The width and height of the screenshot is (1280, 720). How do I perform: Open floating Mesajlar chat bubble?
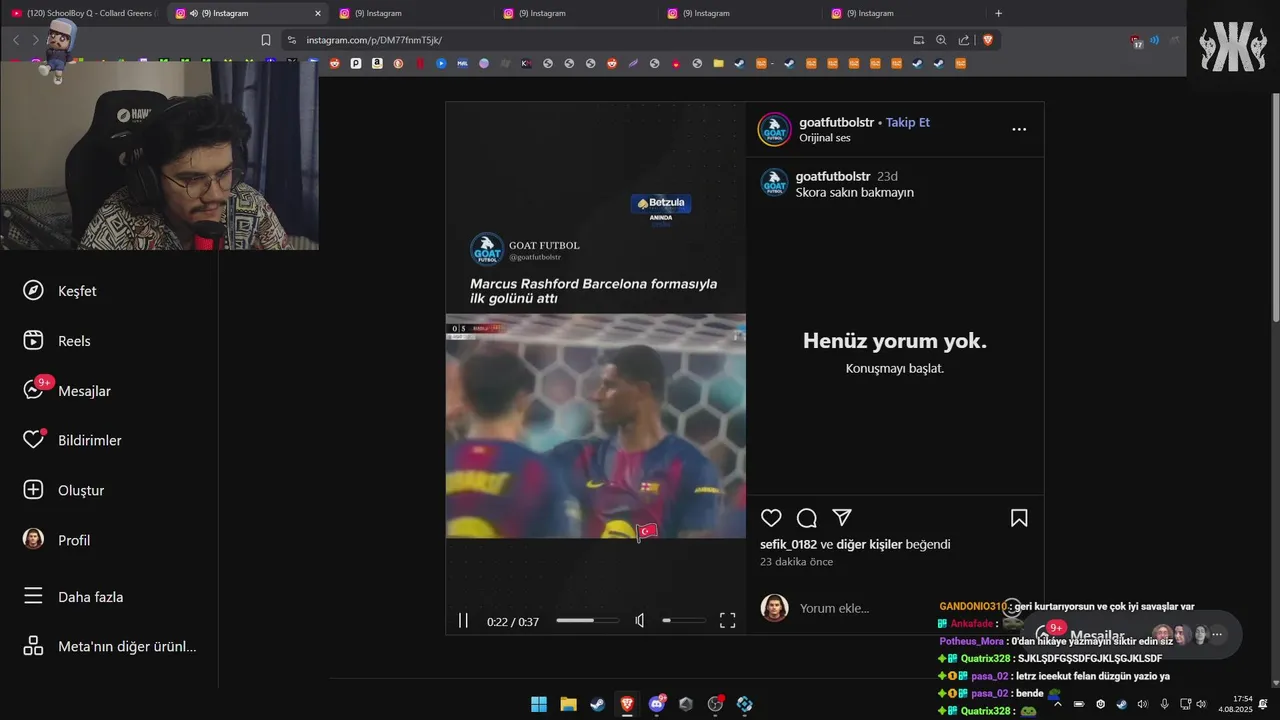click(1132, 635)
